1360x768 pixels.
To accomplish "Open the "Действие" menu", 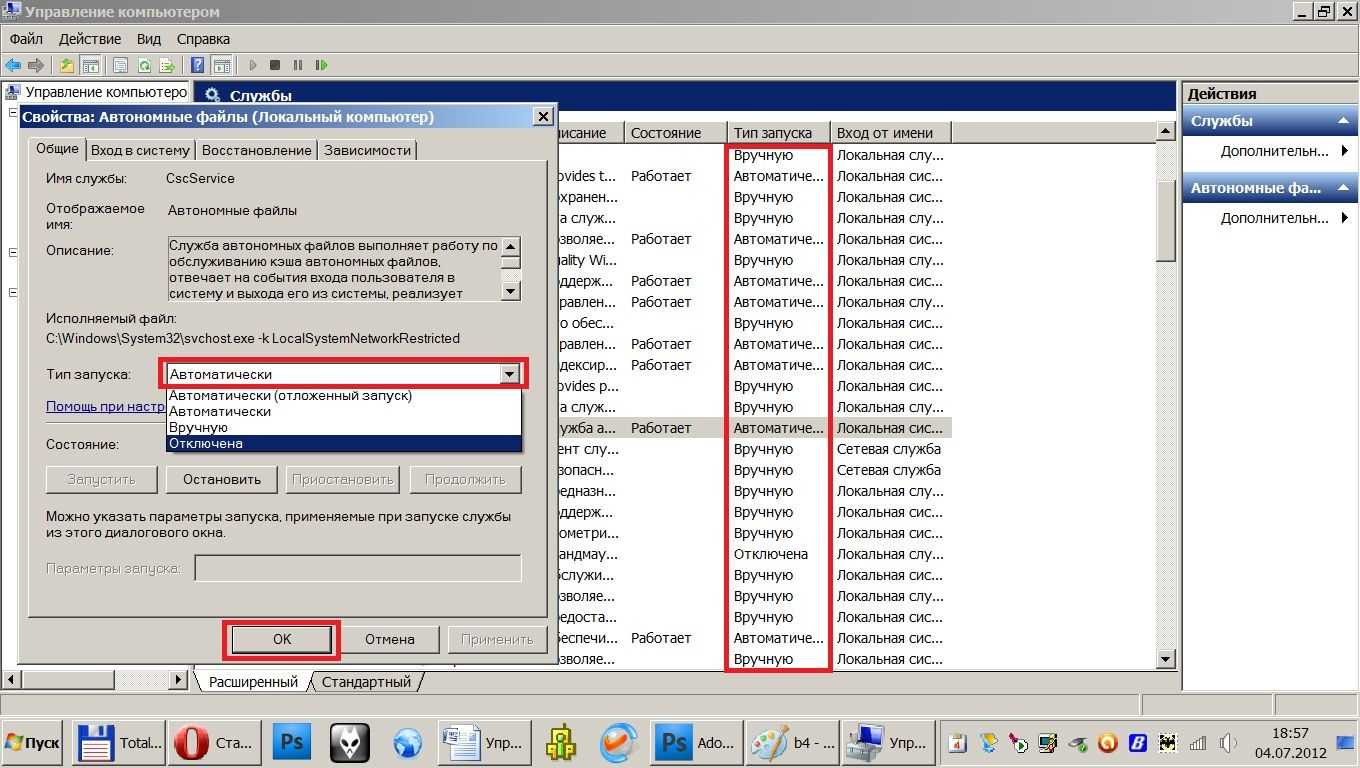I will [90, 39].
